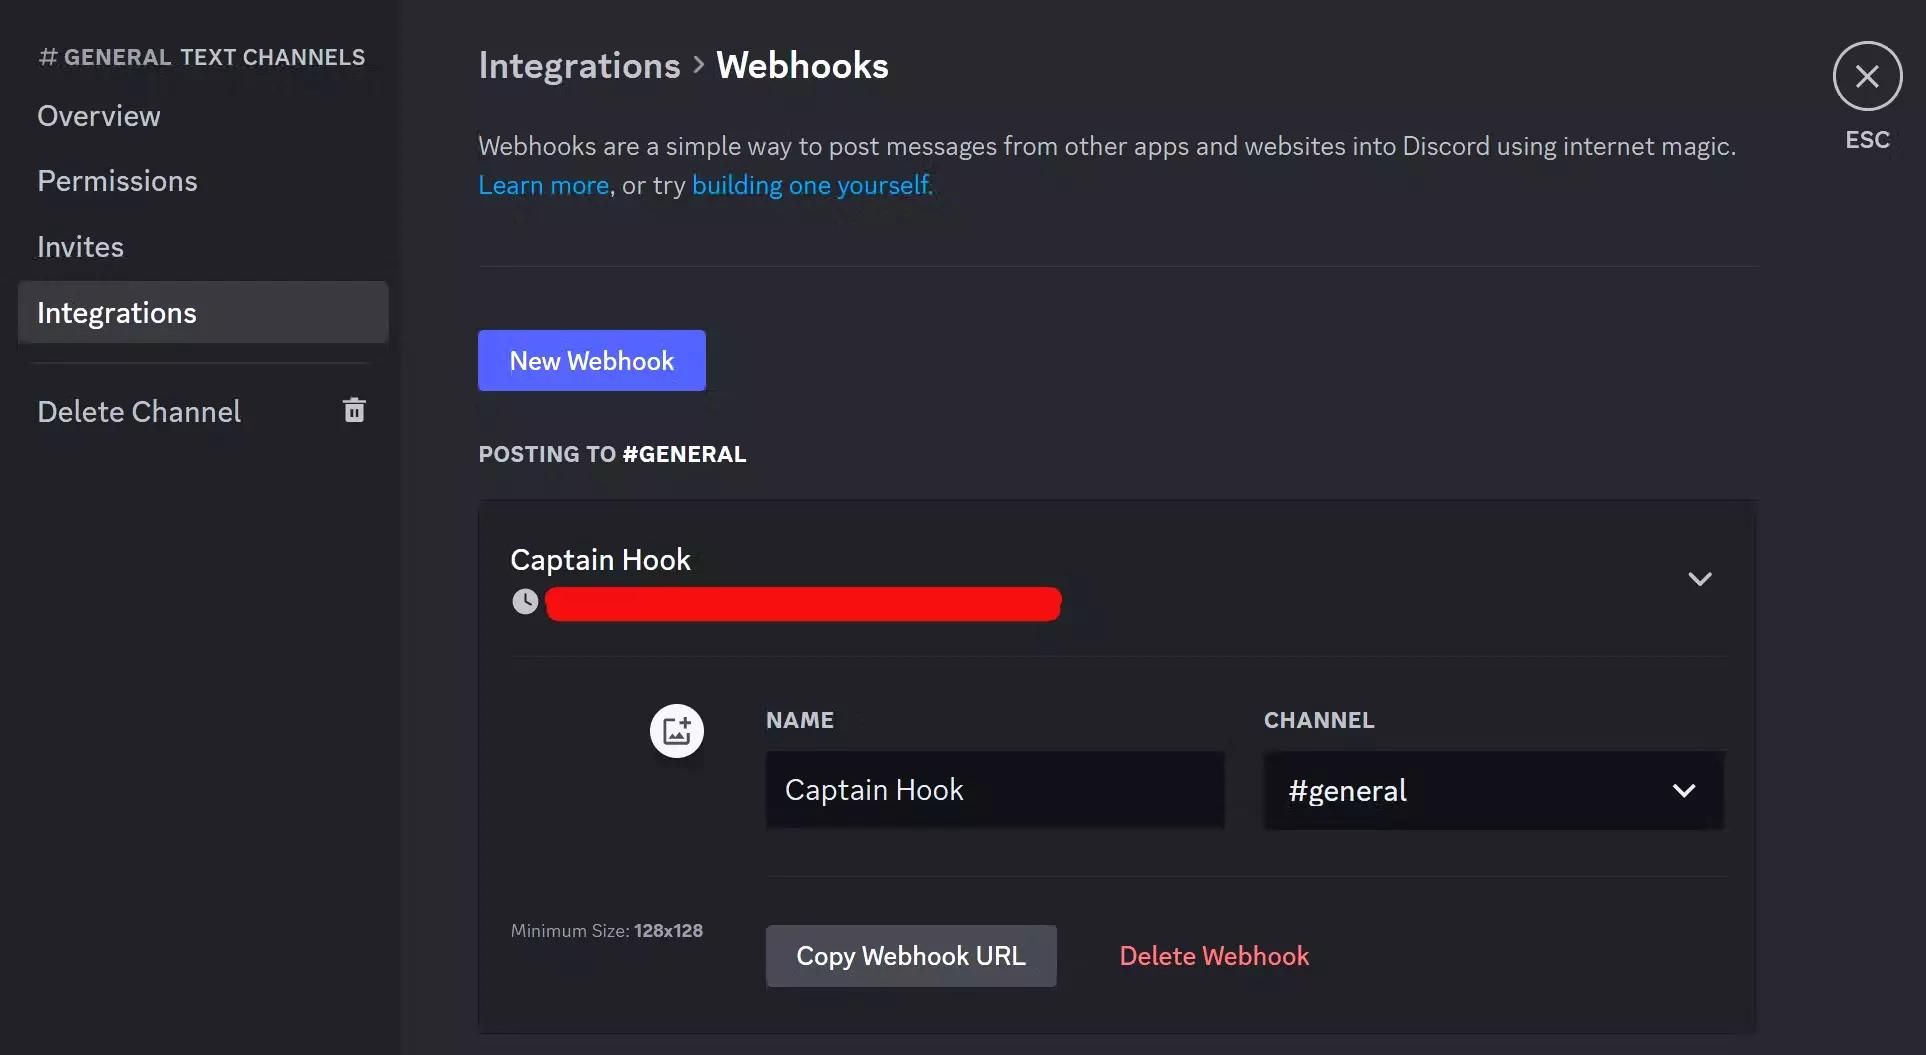Click the red redacted webhook URL bar
The image size is (1926, 1055).
coord(803,603)
